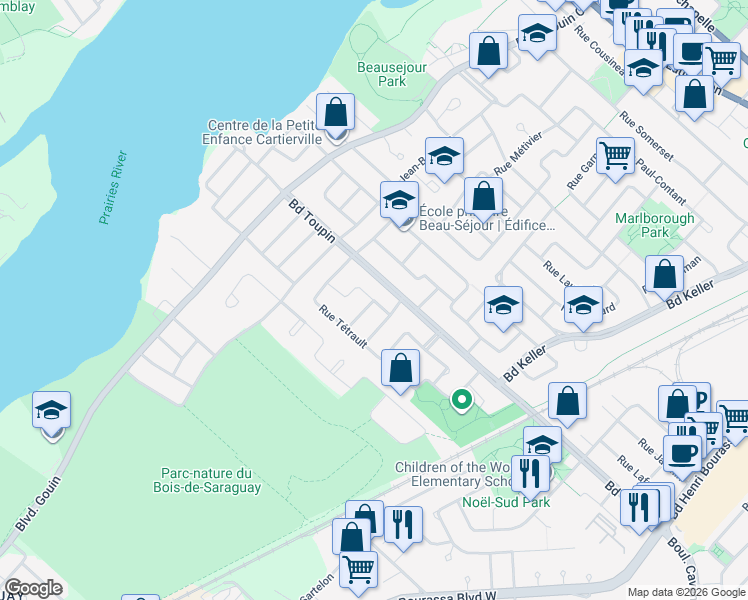This screenshot has width=748, height=600.
Task: Click Centre de la Petite Enfance Cartierville label
Action: pyautogui.click(x=262, y=132)
